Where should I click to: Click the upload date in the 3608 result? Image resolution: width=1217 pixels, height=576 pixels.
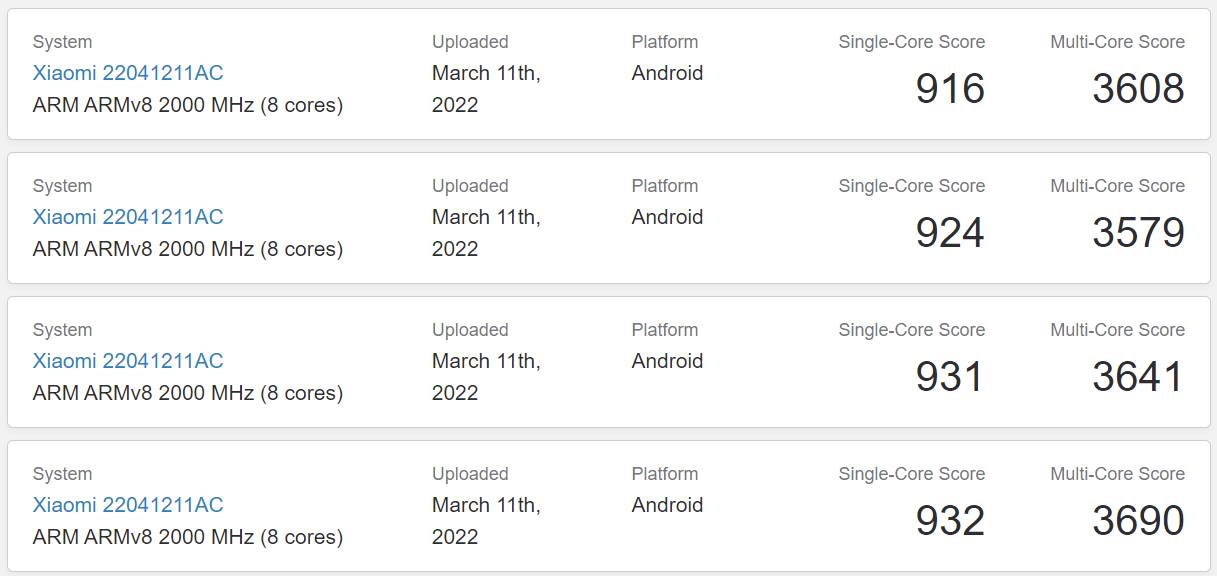[486, 88]
